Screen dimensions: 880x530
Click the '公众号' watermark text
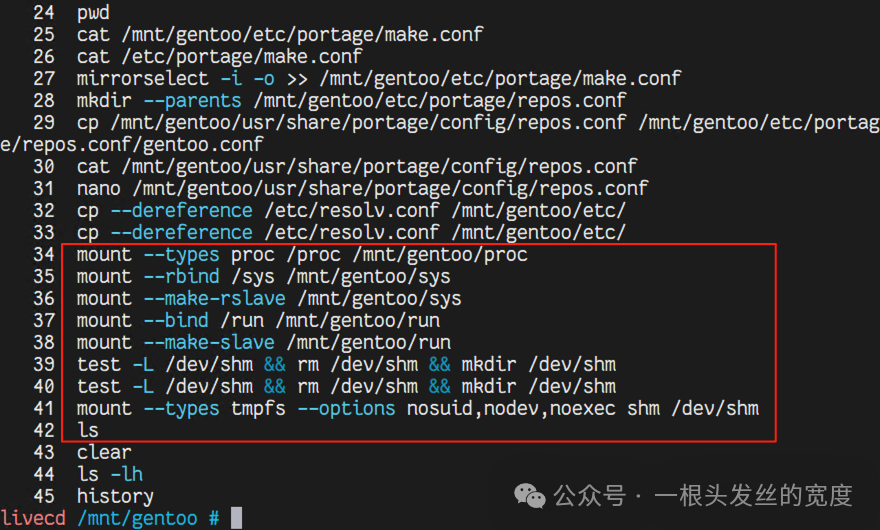[x=590, y=496]
